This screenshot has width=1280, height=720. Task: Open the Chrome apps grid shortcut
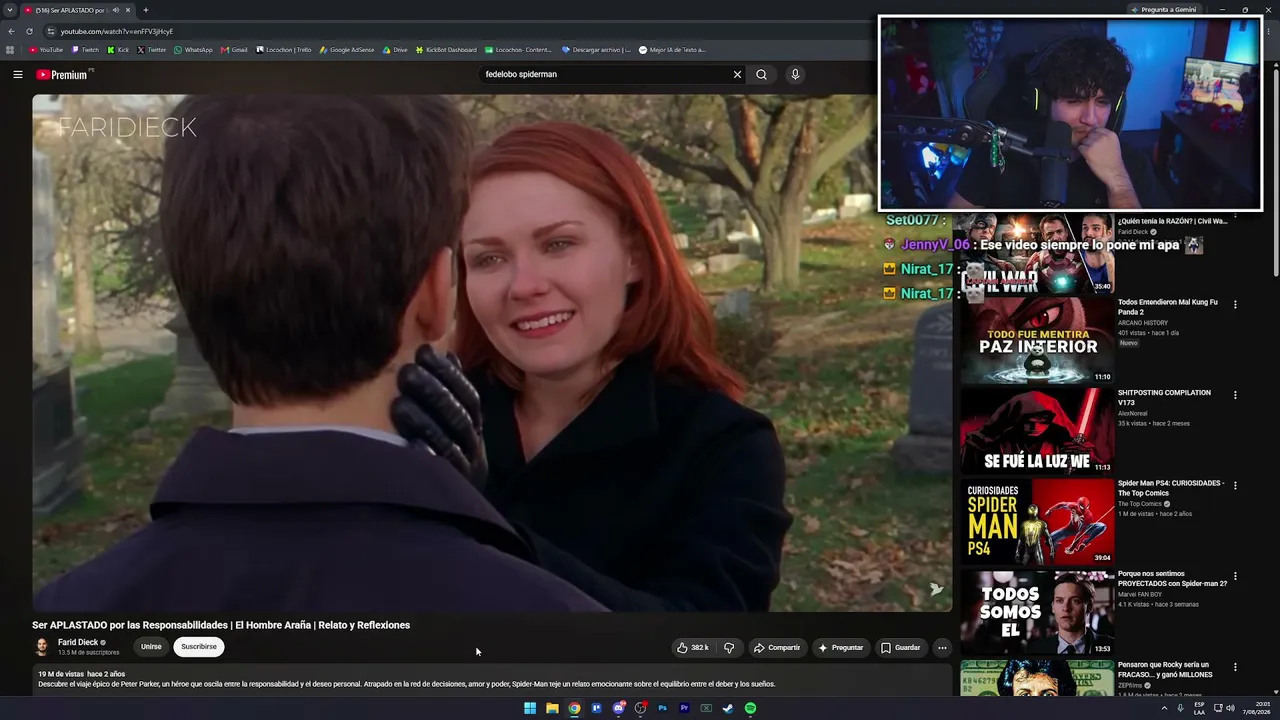pos(10,50)
